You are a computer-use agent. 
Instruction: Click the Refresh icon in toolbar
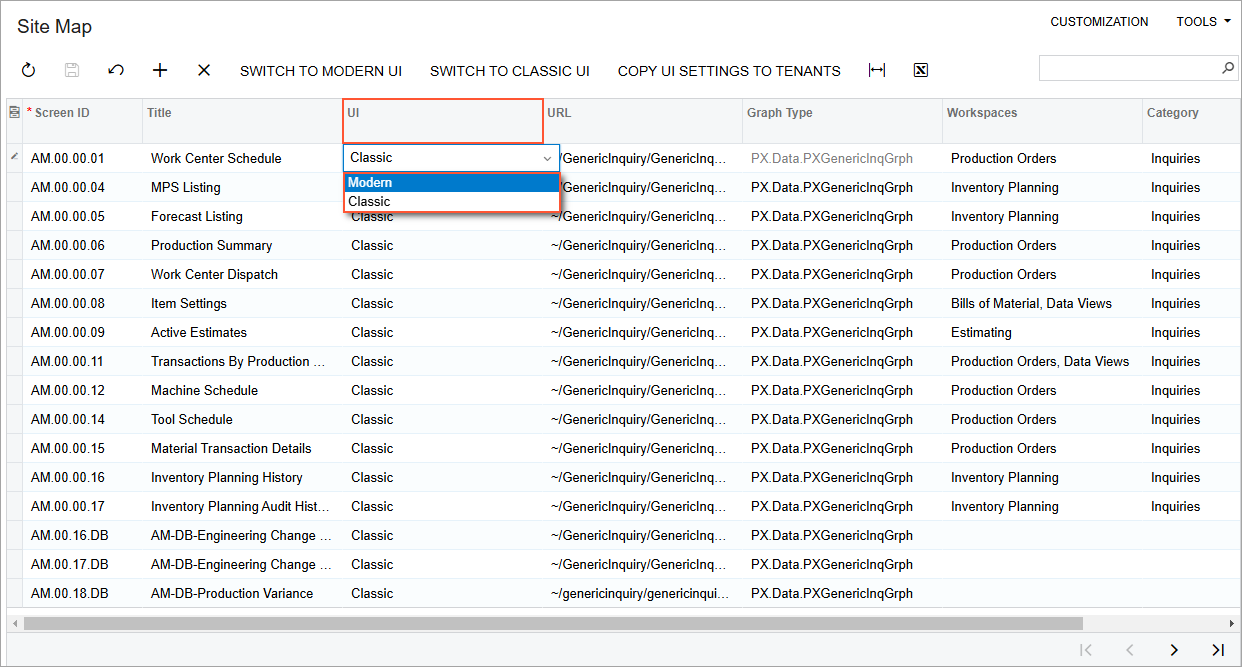[28, 70]
